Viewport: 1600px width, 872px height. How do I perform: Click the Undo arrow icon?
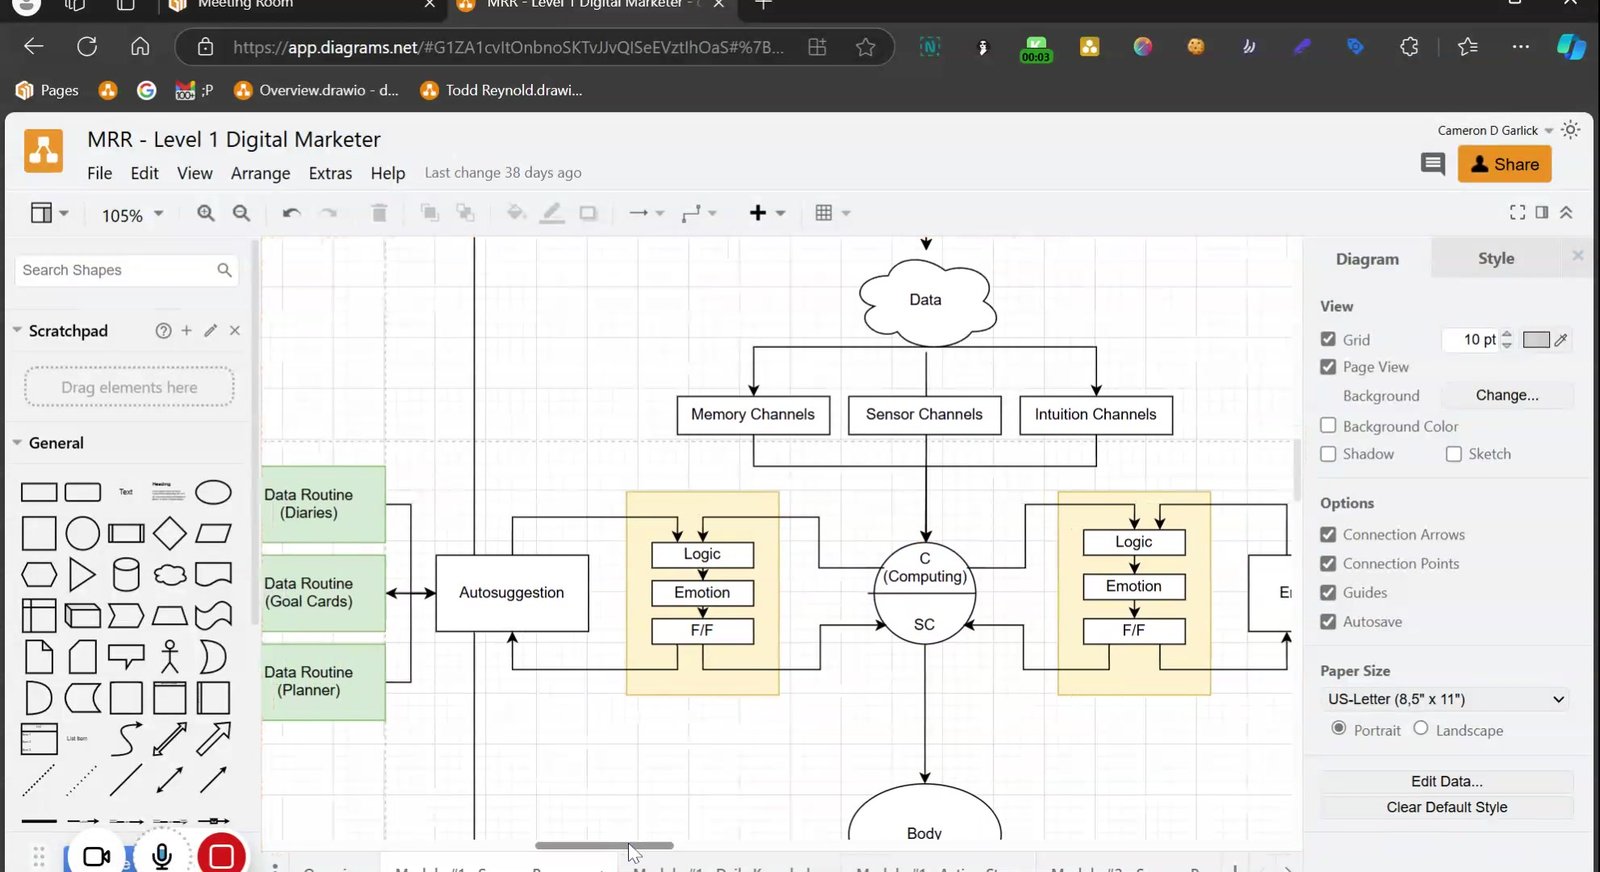tap(291, 213)
